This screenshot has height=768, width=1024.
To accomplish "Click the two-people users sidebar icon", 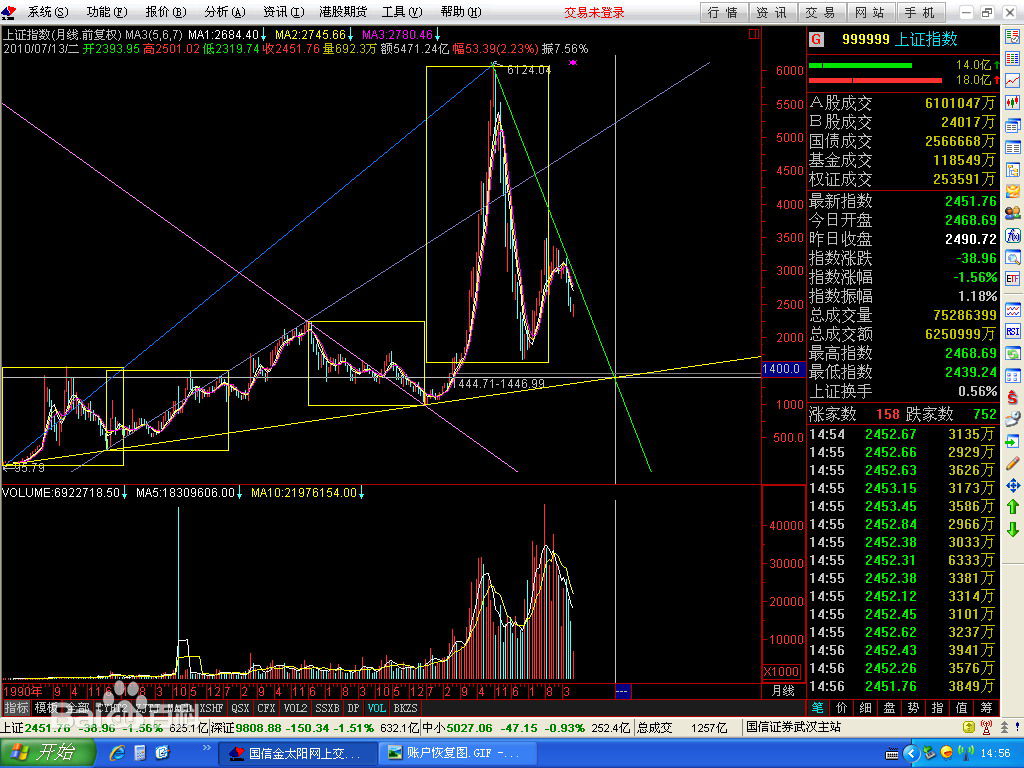I will 1013,213.
